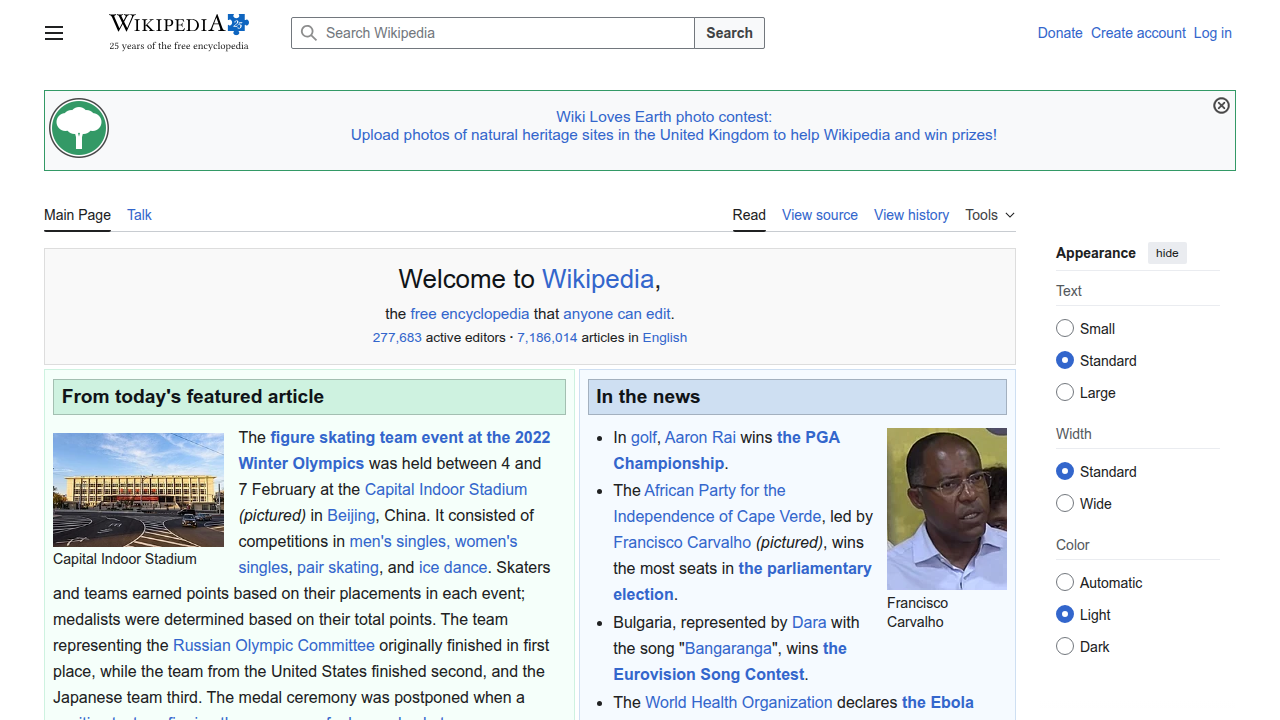1280x720 pixels.
Task: Open the Capital Indoor Stadium text link
Action: click(446, 489)
